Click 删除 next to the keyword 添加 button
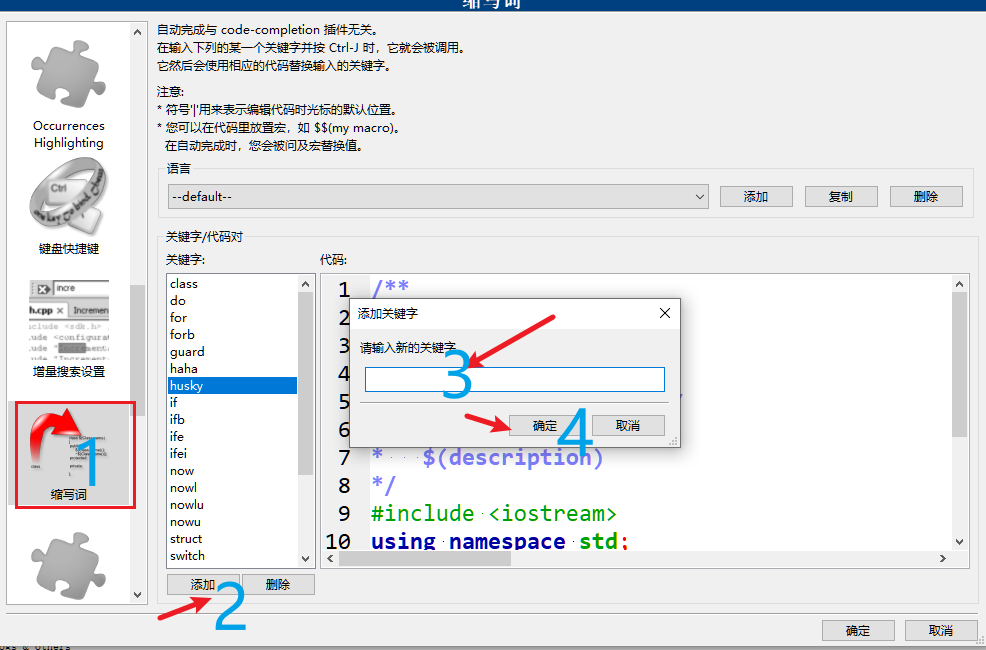 click(278, 583)
